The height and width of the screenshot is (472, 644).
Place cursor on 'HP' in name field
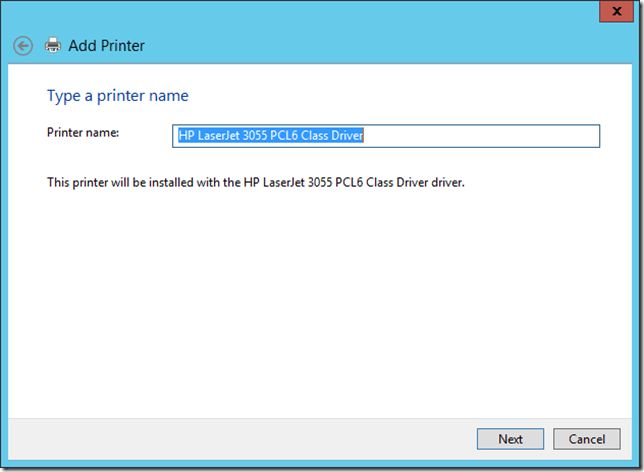pyautogui.click(x=185, y=136)
